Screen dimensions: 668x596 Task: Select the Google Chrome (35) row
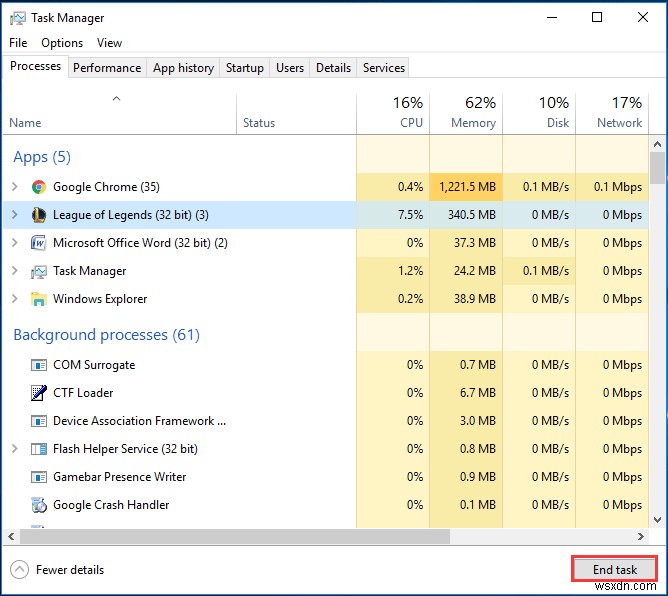(326, 187)
